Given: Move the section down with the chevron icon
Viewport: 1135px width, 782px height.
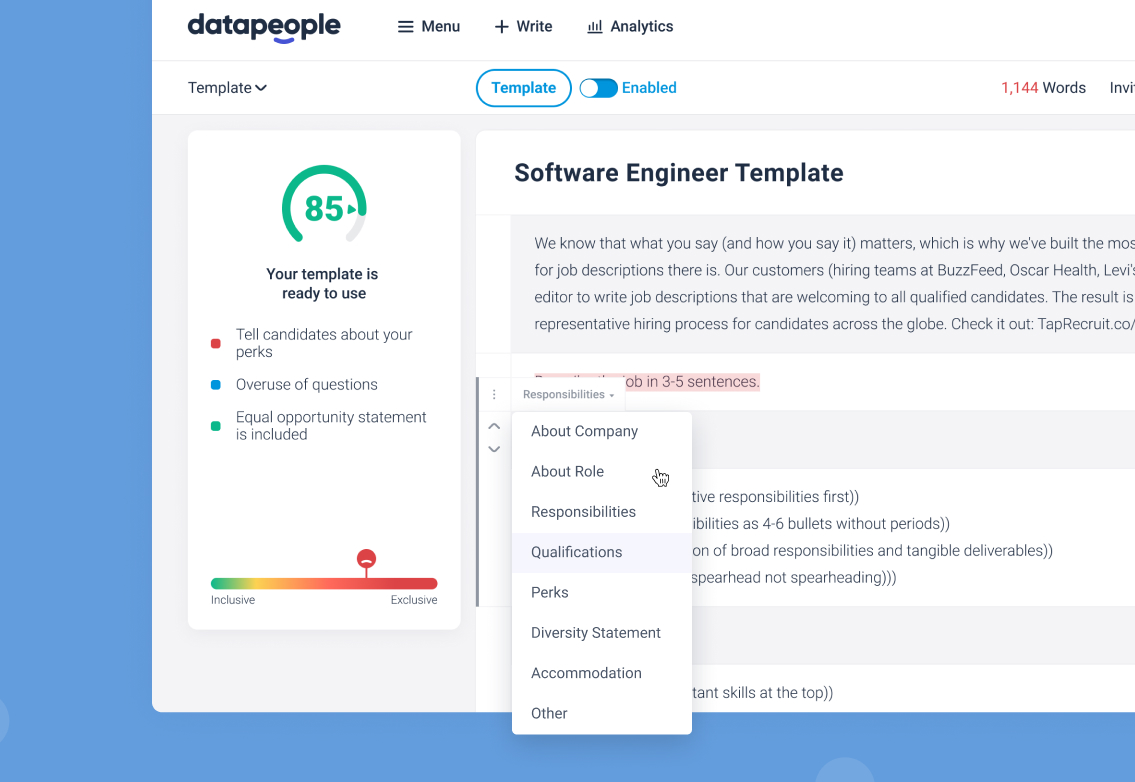Looking at the screenshot, I should [x=494, y=449].
